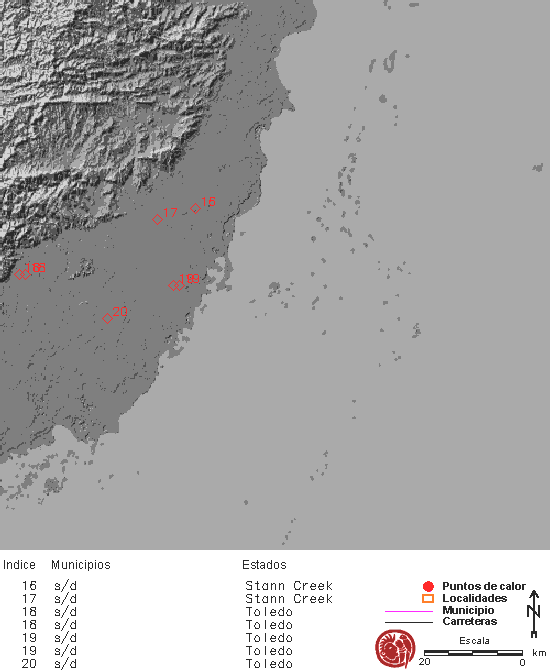Click the Escala kilometer scale bar
The image size is (550, 670).
click(473, 652)
